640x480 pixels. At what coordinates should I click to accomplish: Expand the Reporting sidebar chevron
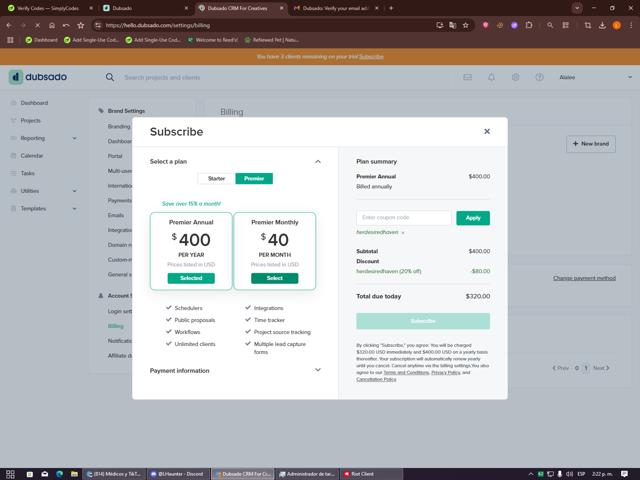click(x=74, y=138)
